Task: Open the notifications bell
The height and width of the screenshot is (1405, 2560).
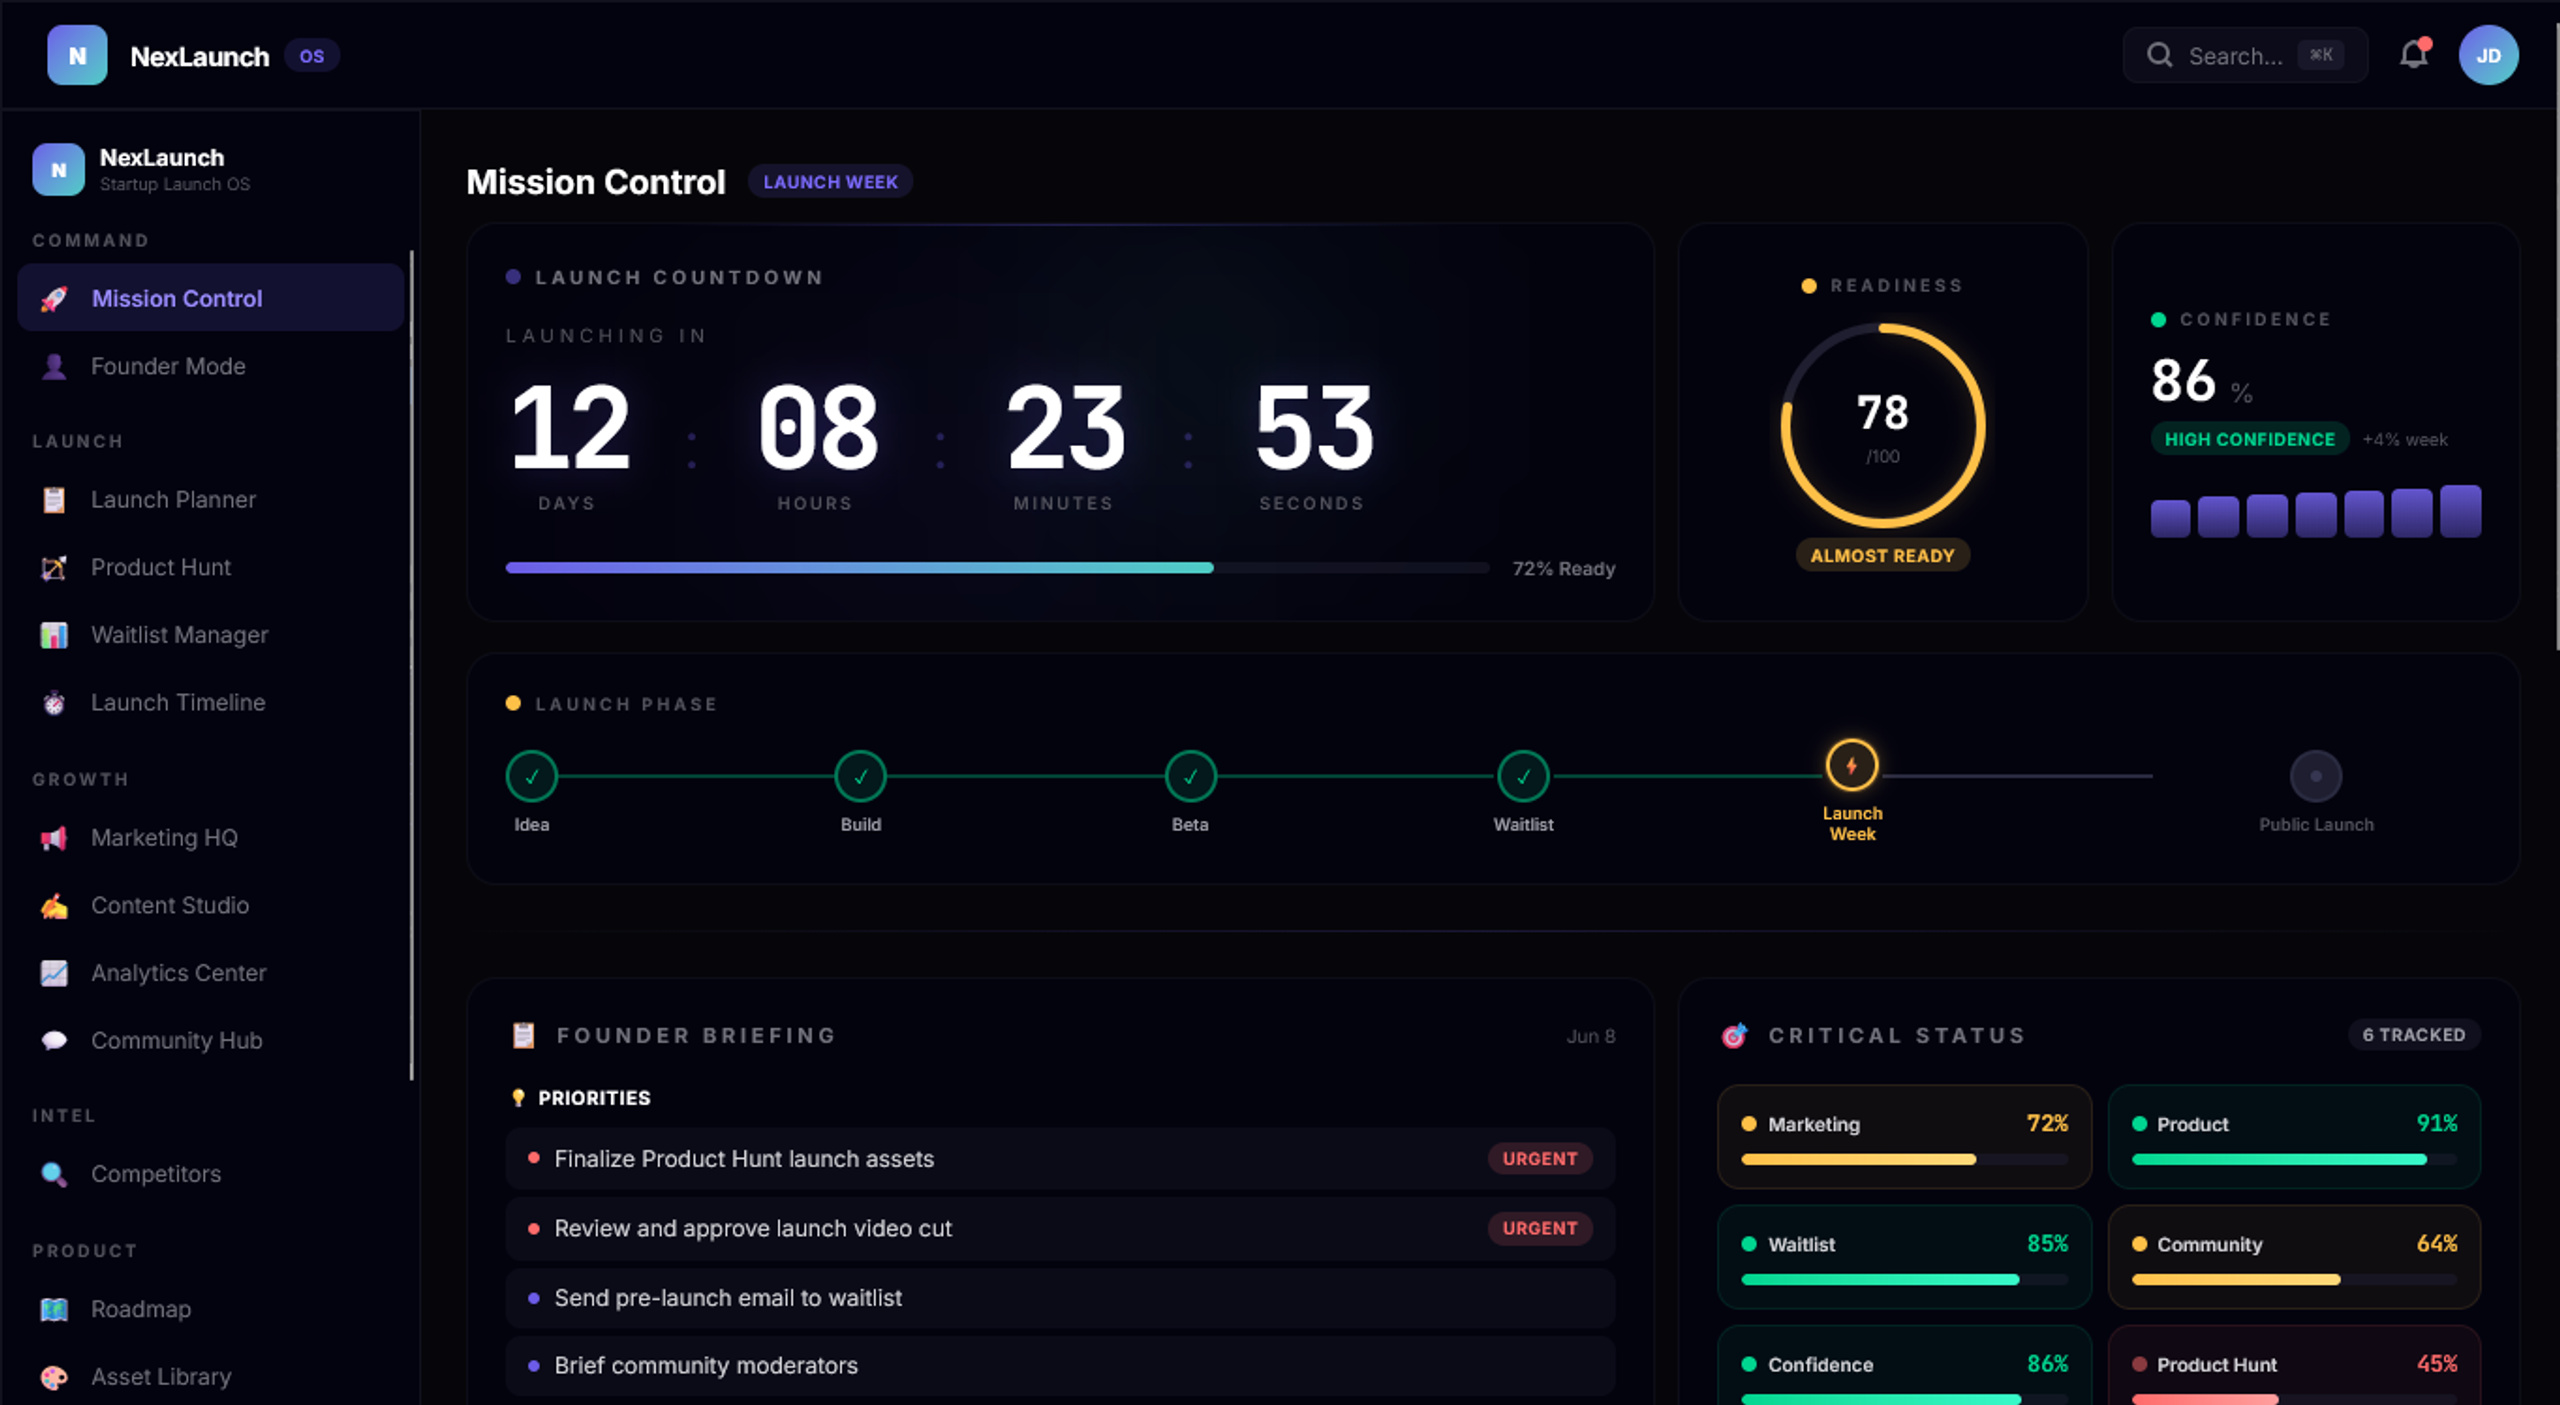Action: coord(2413,55)
